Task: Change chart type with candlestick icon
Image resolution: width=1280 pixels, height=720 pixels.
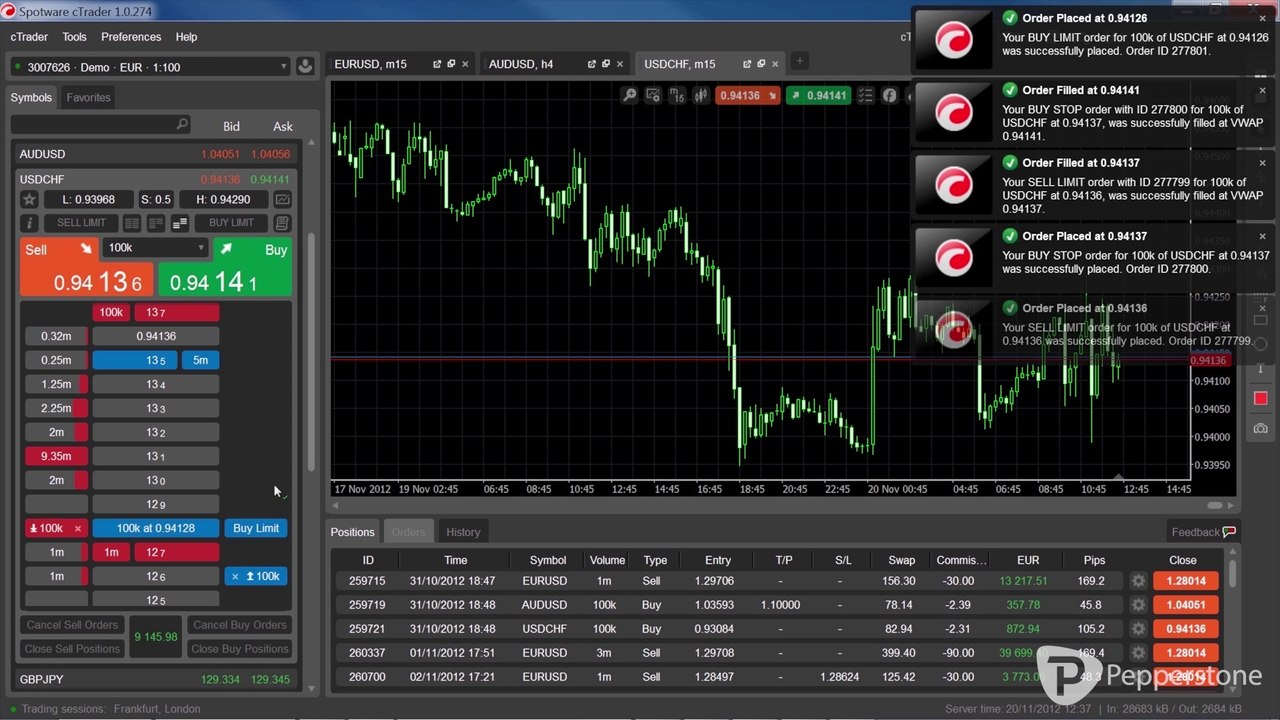Action: 701,96
